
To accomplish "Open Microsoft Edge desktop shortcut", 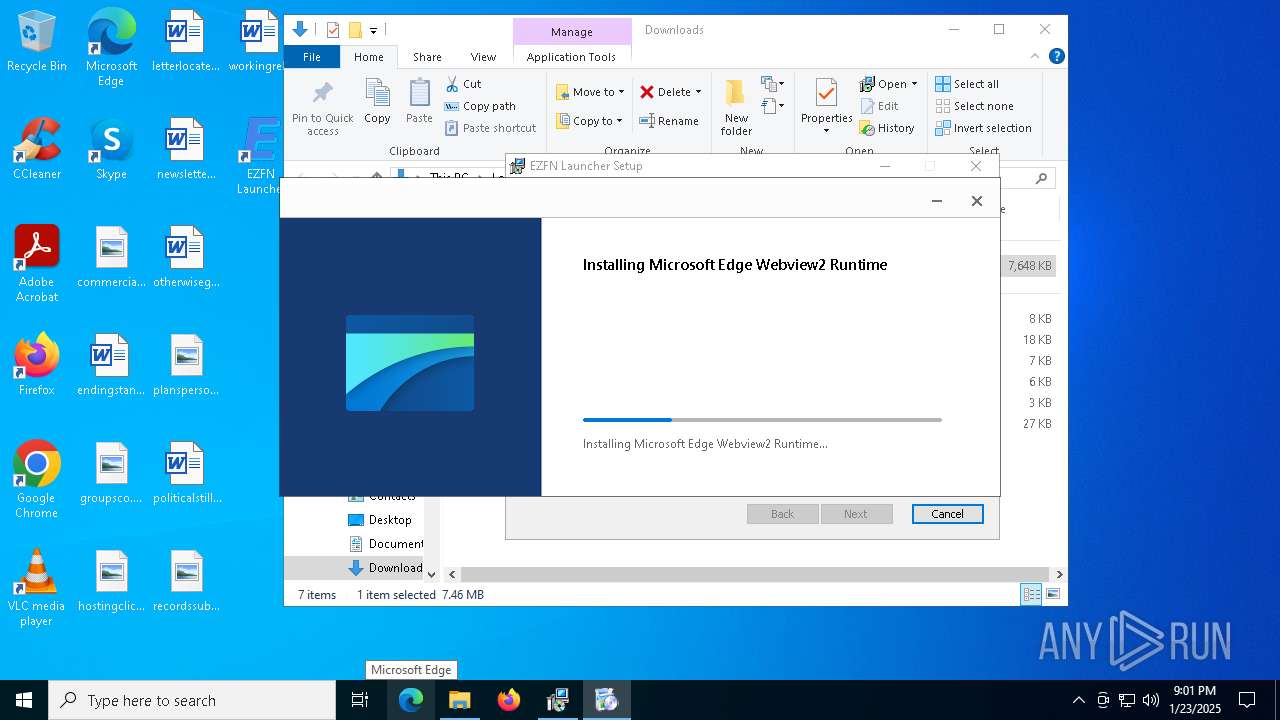I will click(x=111, y=48).
